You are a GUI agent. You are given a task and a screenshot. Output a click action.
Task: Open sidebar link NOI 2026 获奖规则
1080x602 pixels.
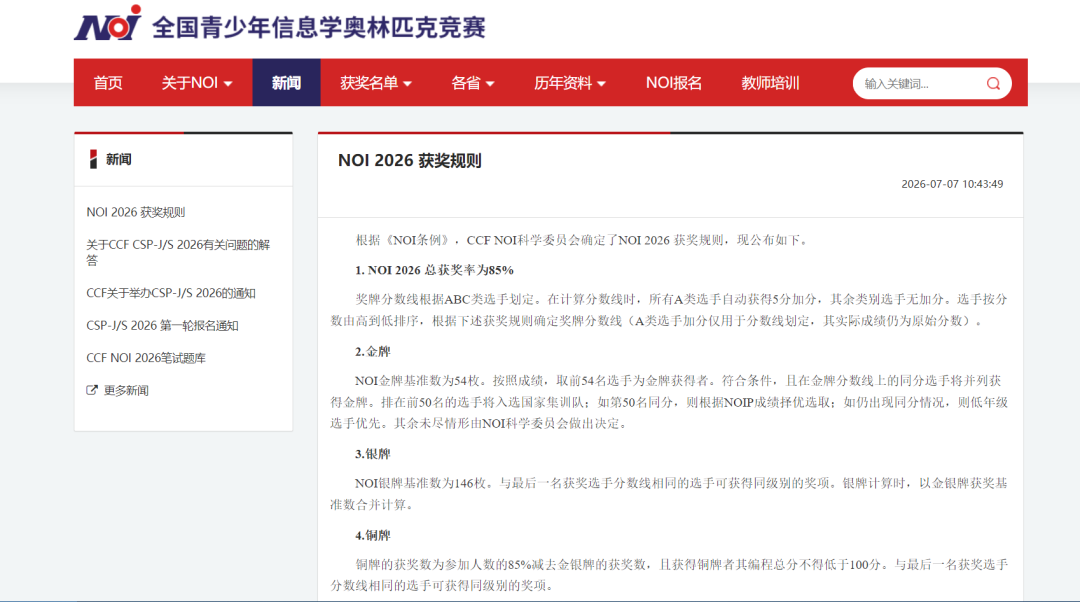point(136,212)
